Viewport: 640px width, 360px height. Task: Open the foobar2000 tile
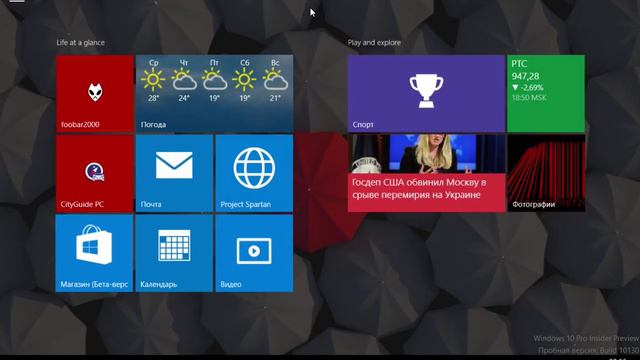[95, 93]
